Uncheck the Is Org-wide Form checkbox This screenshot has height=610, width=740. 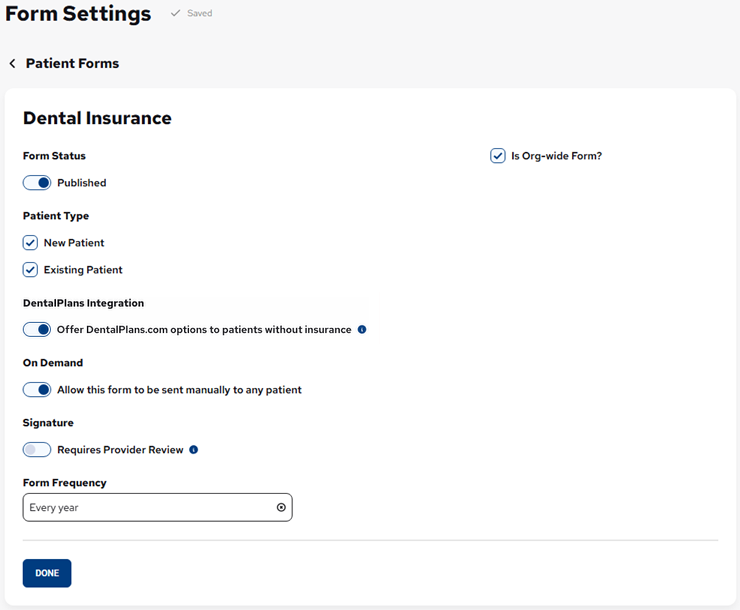point(498,156)
